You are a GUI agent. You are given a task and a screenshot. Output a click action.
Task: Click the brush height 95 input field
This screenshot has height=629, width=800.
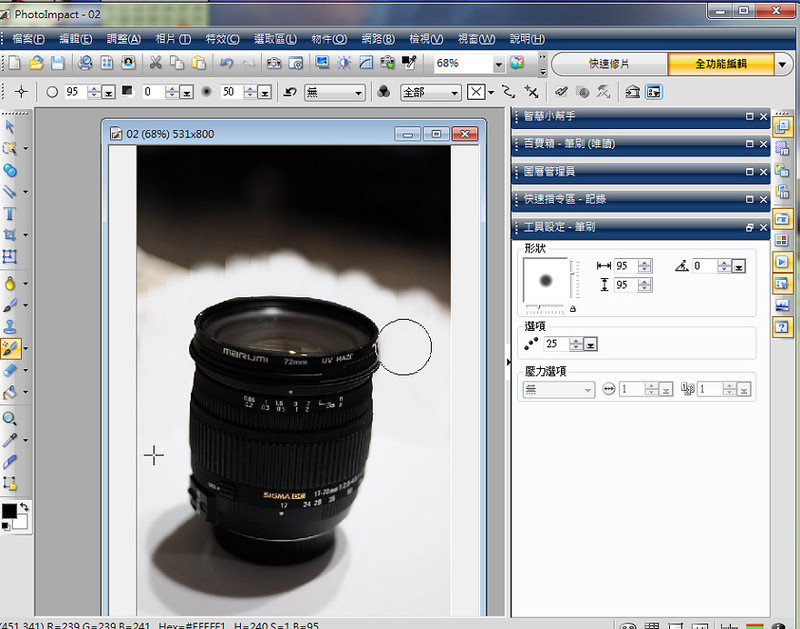(x=626, y=285)
